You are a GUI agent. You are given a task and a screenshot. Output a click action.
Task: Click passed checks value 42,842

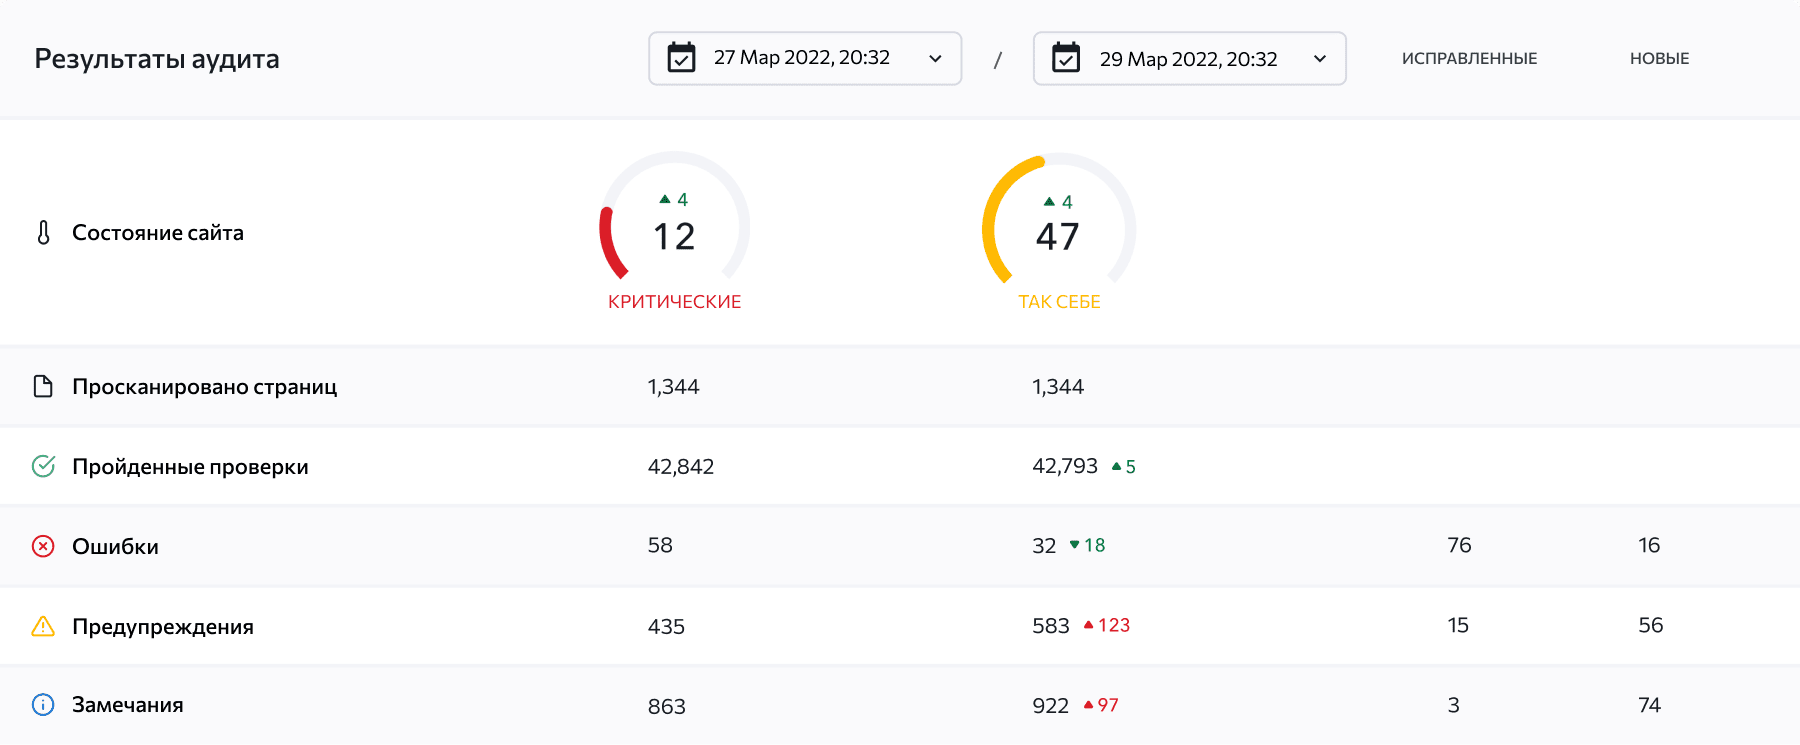pos(681,467)
